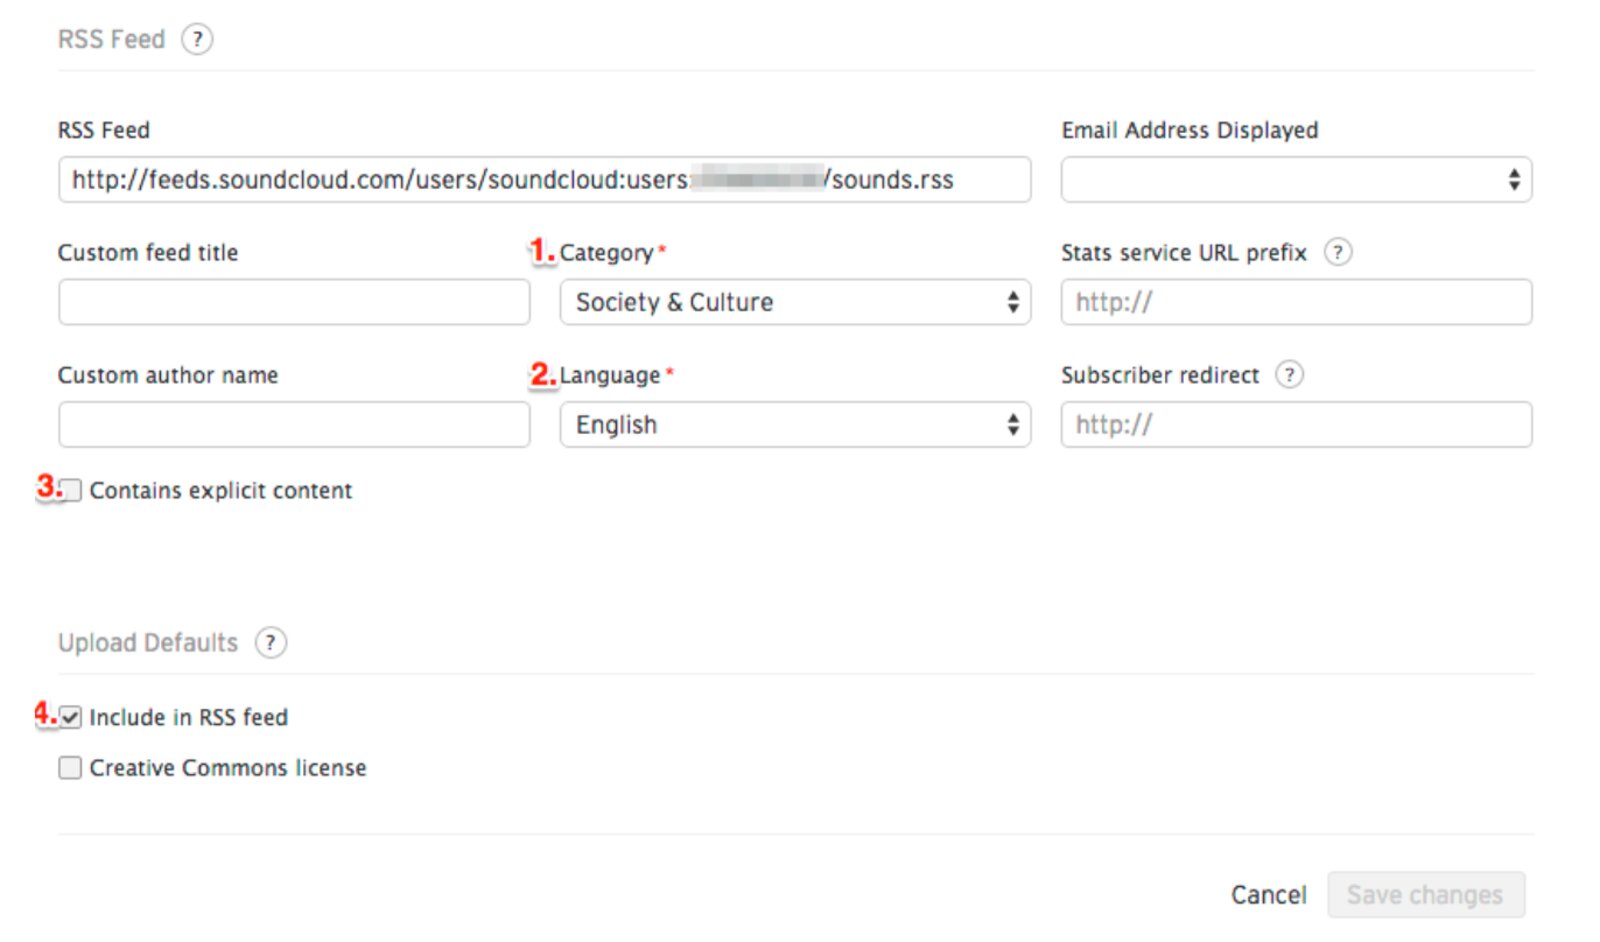Viewport: 1600px width, 942px height.
Task: Click the Subscriber redirect help icon
Action: click(1289, 375)
